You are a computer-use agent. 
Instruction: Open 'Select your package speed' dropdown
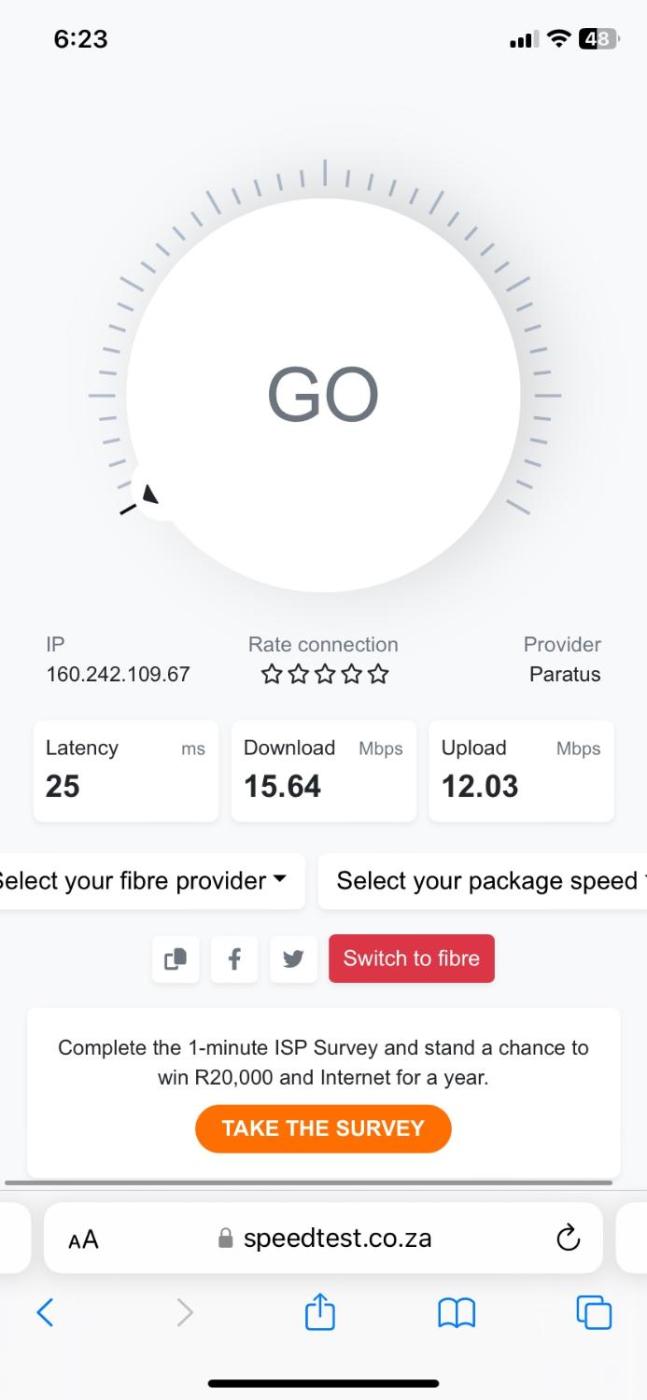point(486,881)
